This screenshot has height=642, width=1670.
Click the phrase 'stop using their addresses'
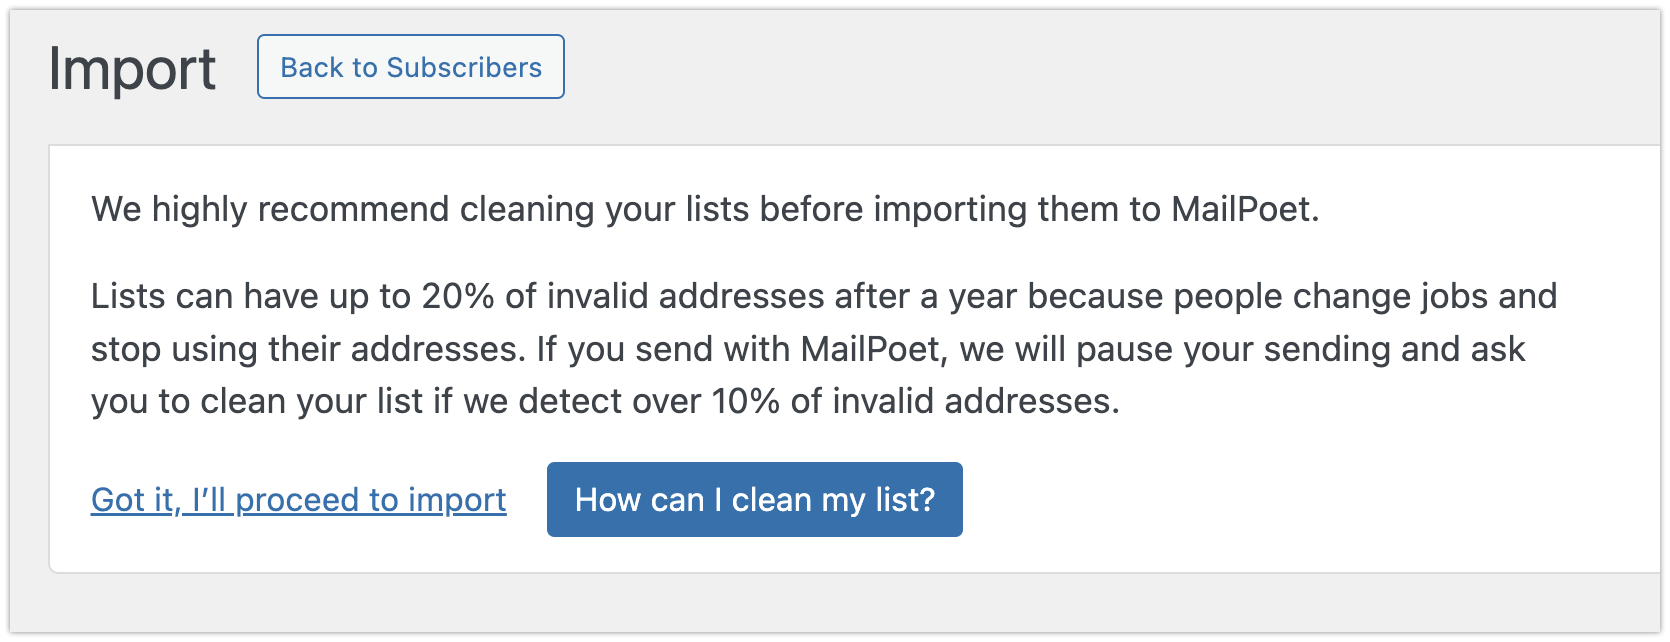(x=305, y=349)
